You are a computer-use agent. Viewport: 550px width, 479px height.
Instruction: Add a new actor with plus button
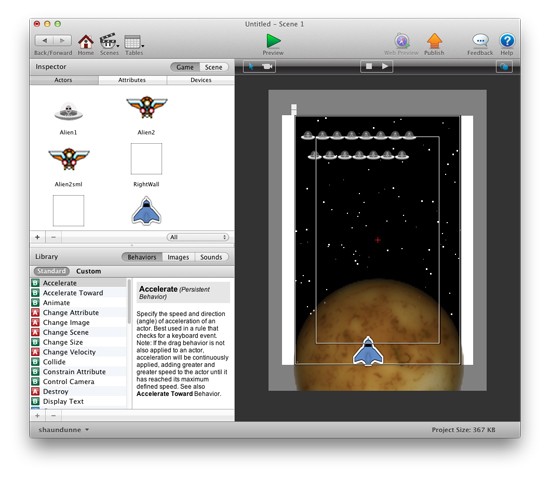tap(38, 237)
